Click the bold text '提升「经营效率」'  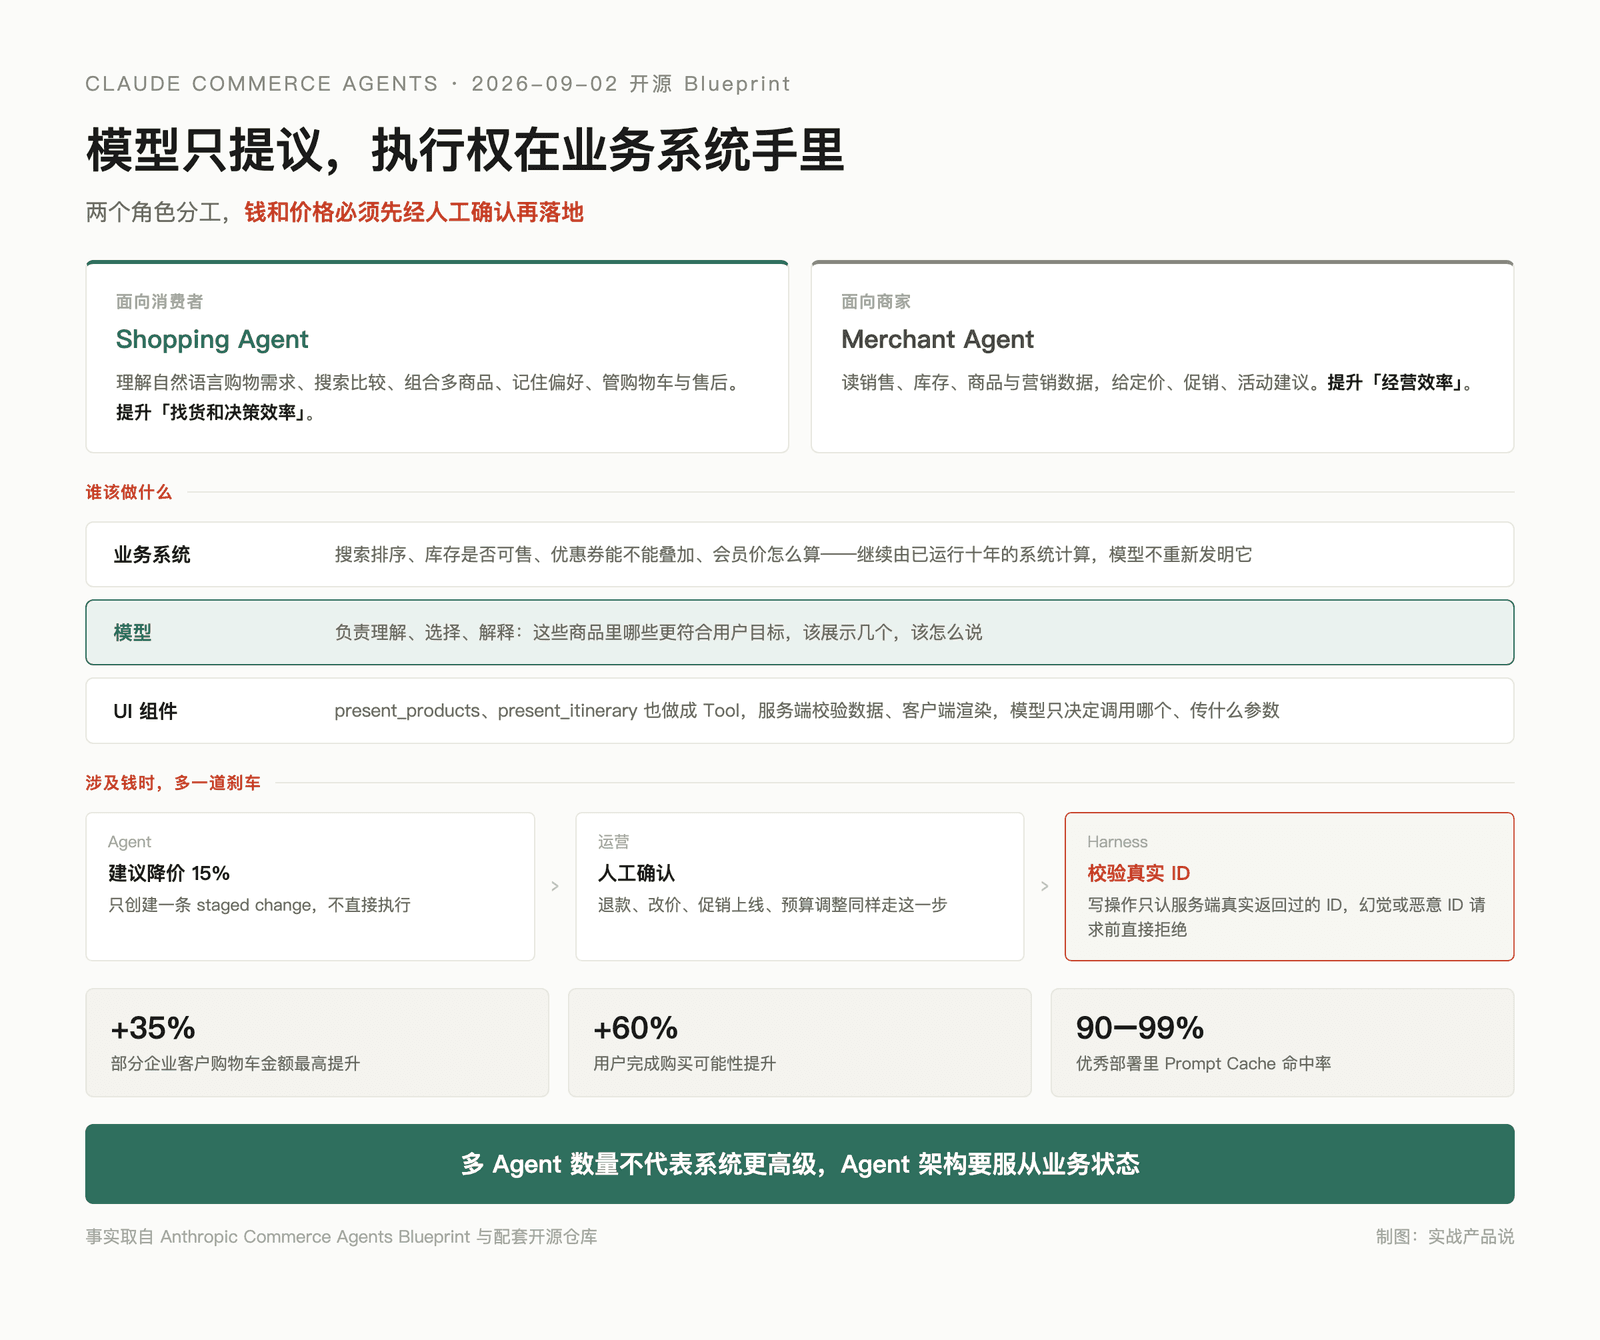1395,382
